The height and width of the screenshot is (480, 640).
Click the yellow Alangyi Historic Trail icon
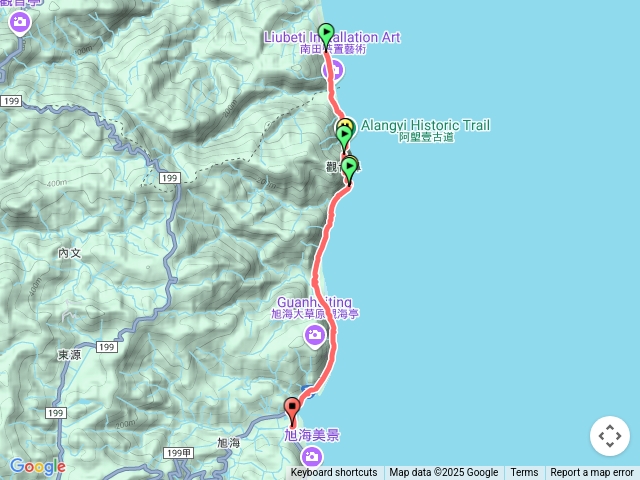tap(345, 123)
